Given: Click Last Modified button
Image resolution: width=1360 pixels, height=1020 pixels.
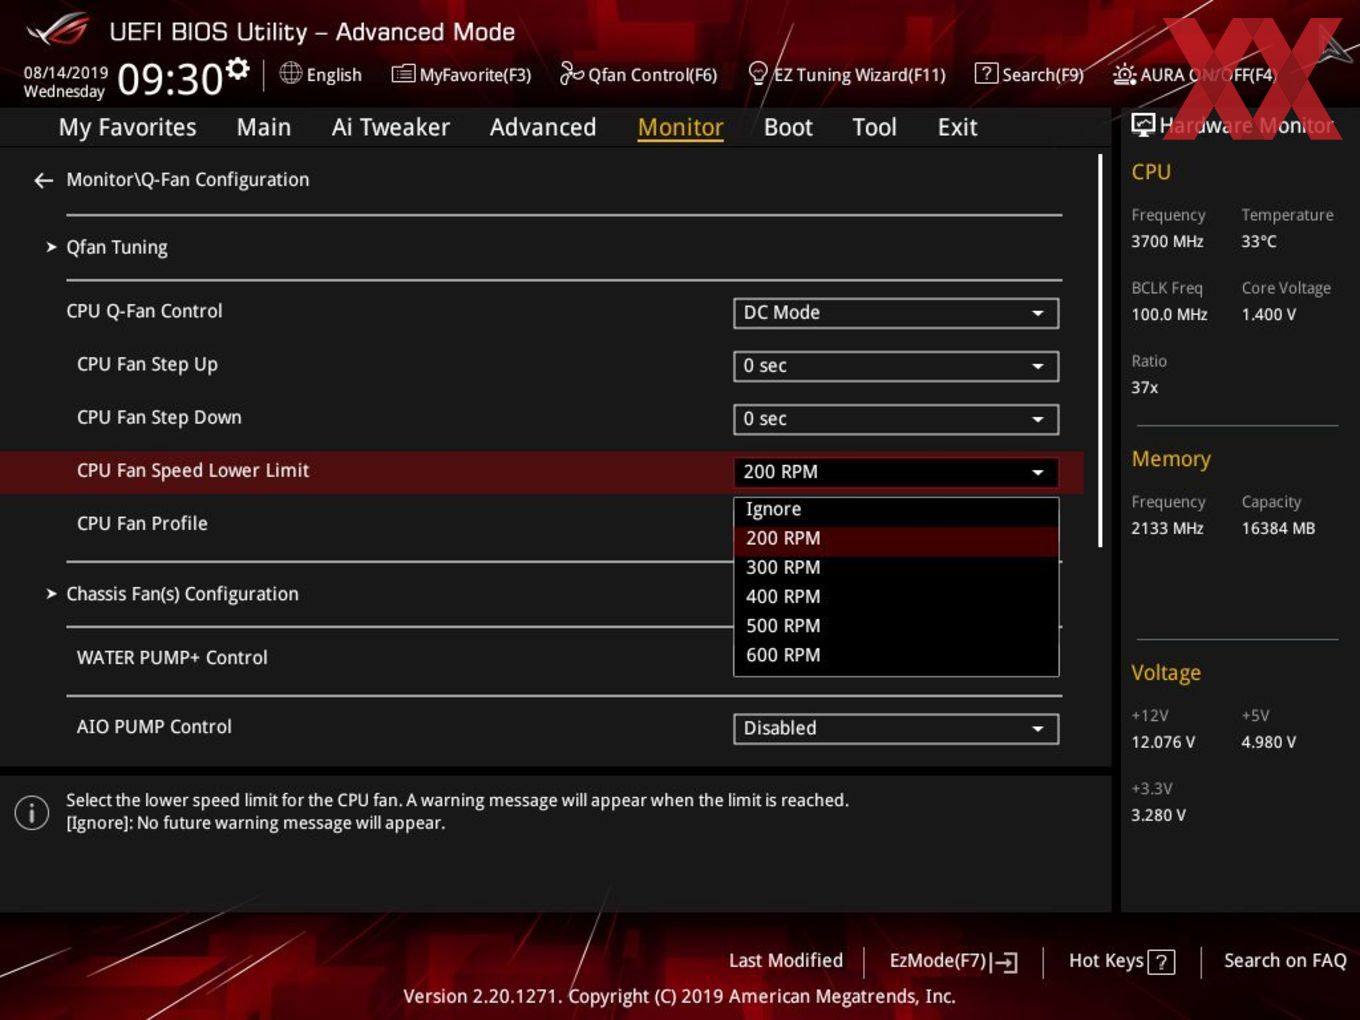Looking at the screenshot, I should (x=786, y=961).
